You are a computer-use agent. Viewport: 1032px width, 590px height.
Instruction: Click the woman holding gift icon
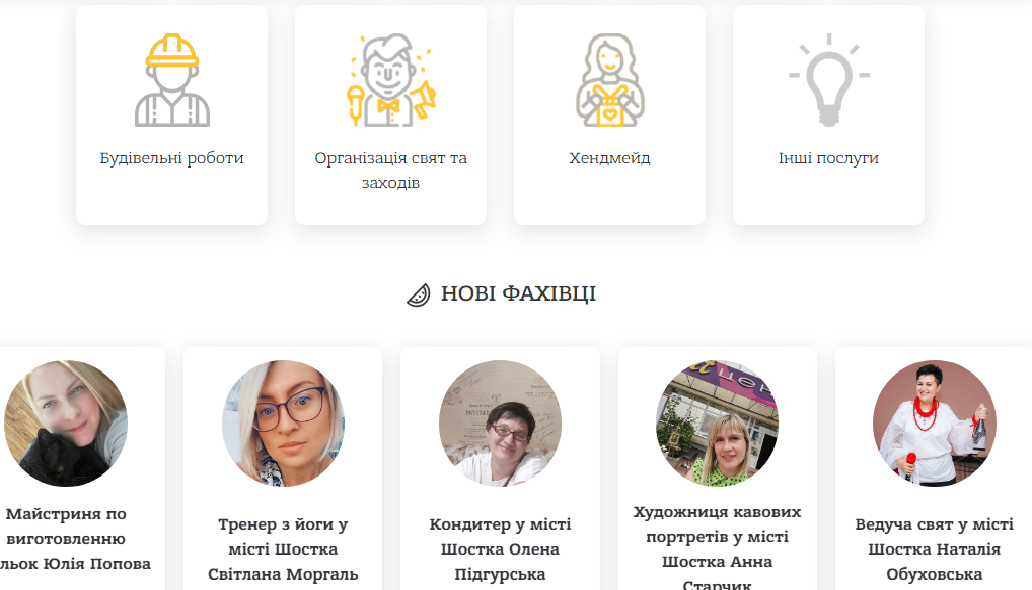coord(610,80)
